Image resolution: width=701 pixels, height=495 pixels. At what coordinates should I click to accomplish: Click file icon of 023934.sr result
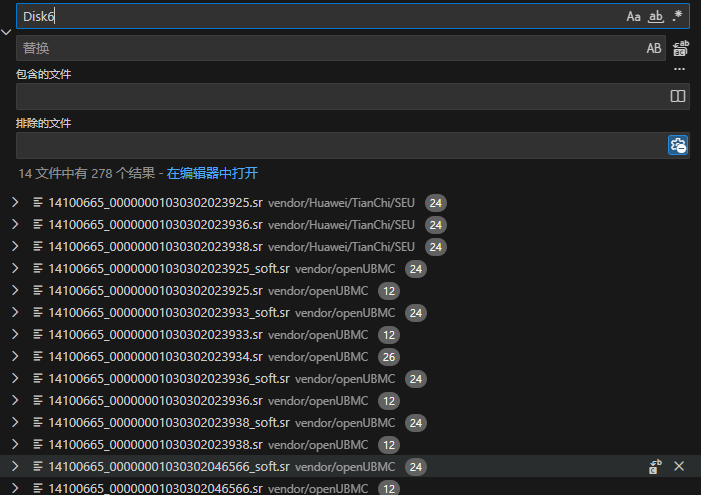[x=39, y=356]
